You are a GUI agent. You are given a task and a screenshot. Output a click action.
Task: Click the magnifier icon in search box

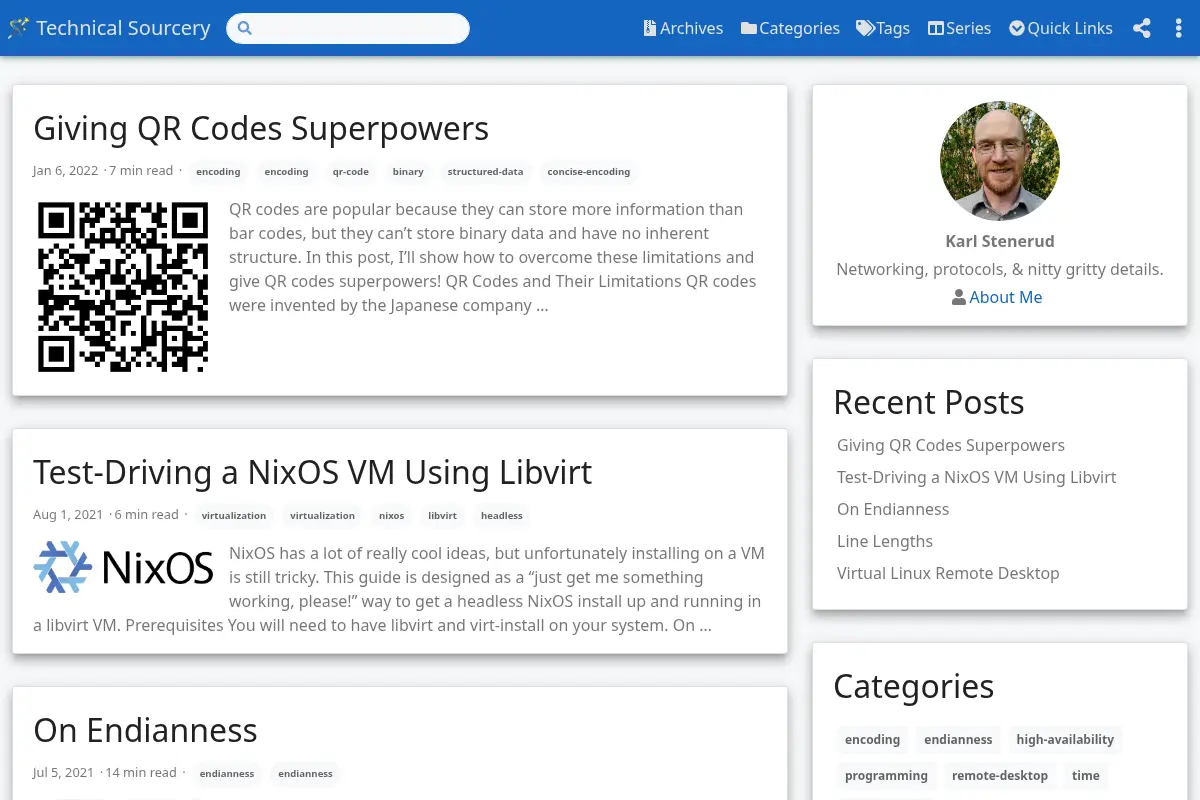point(245,28)
